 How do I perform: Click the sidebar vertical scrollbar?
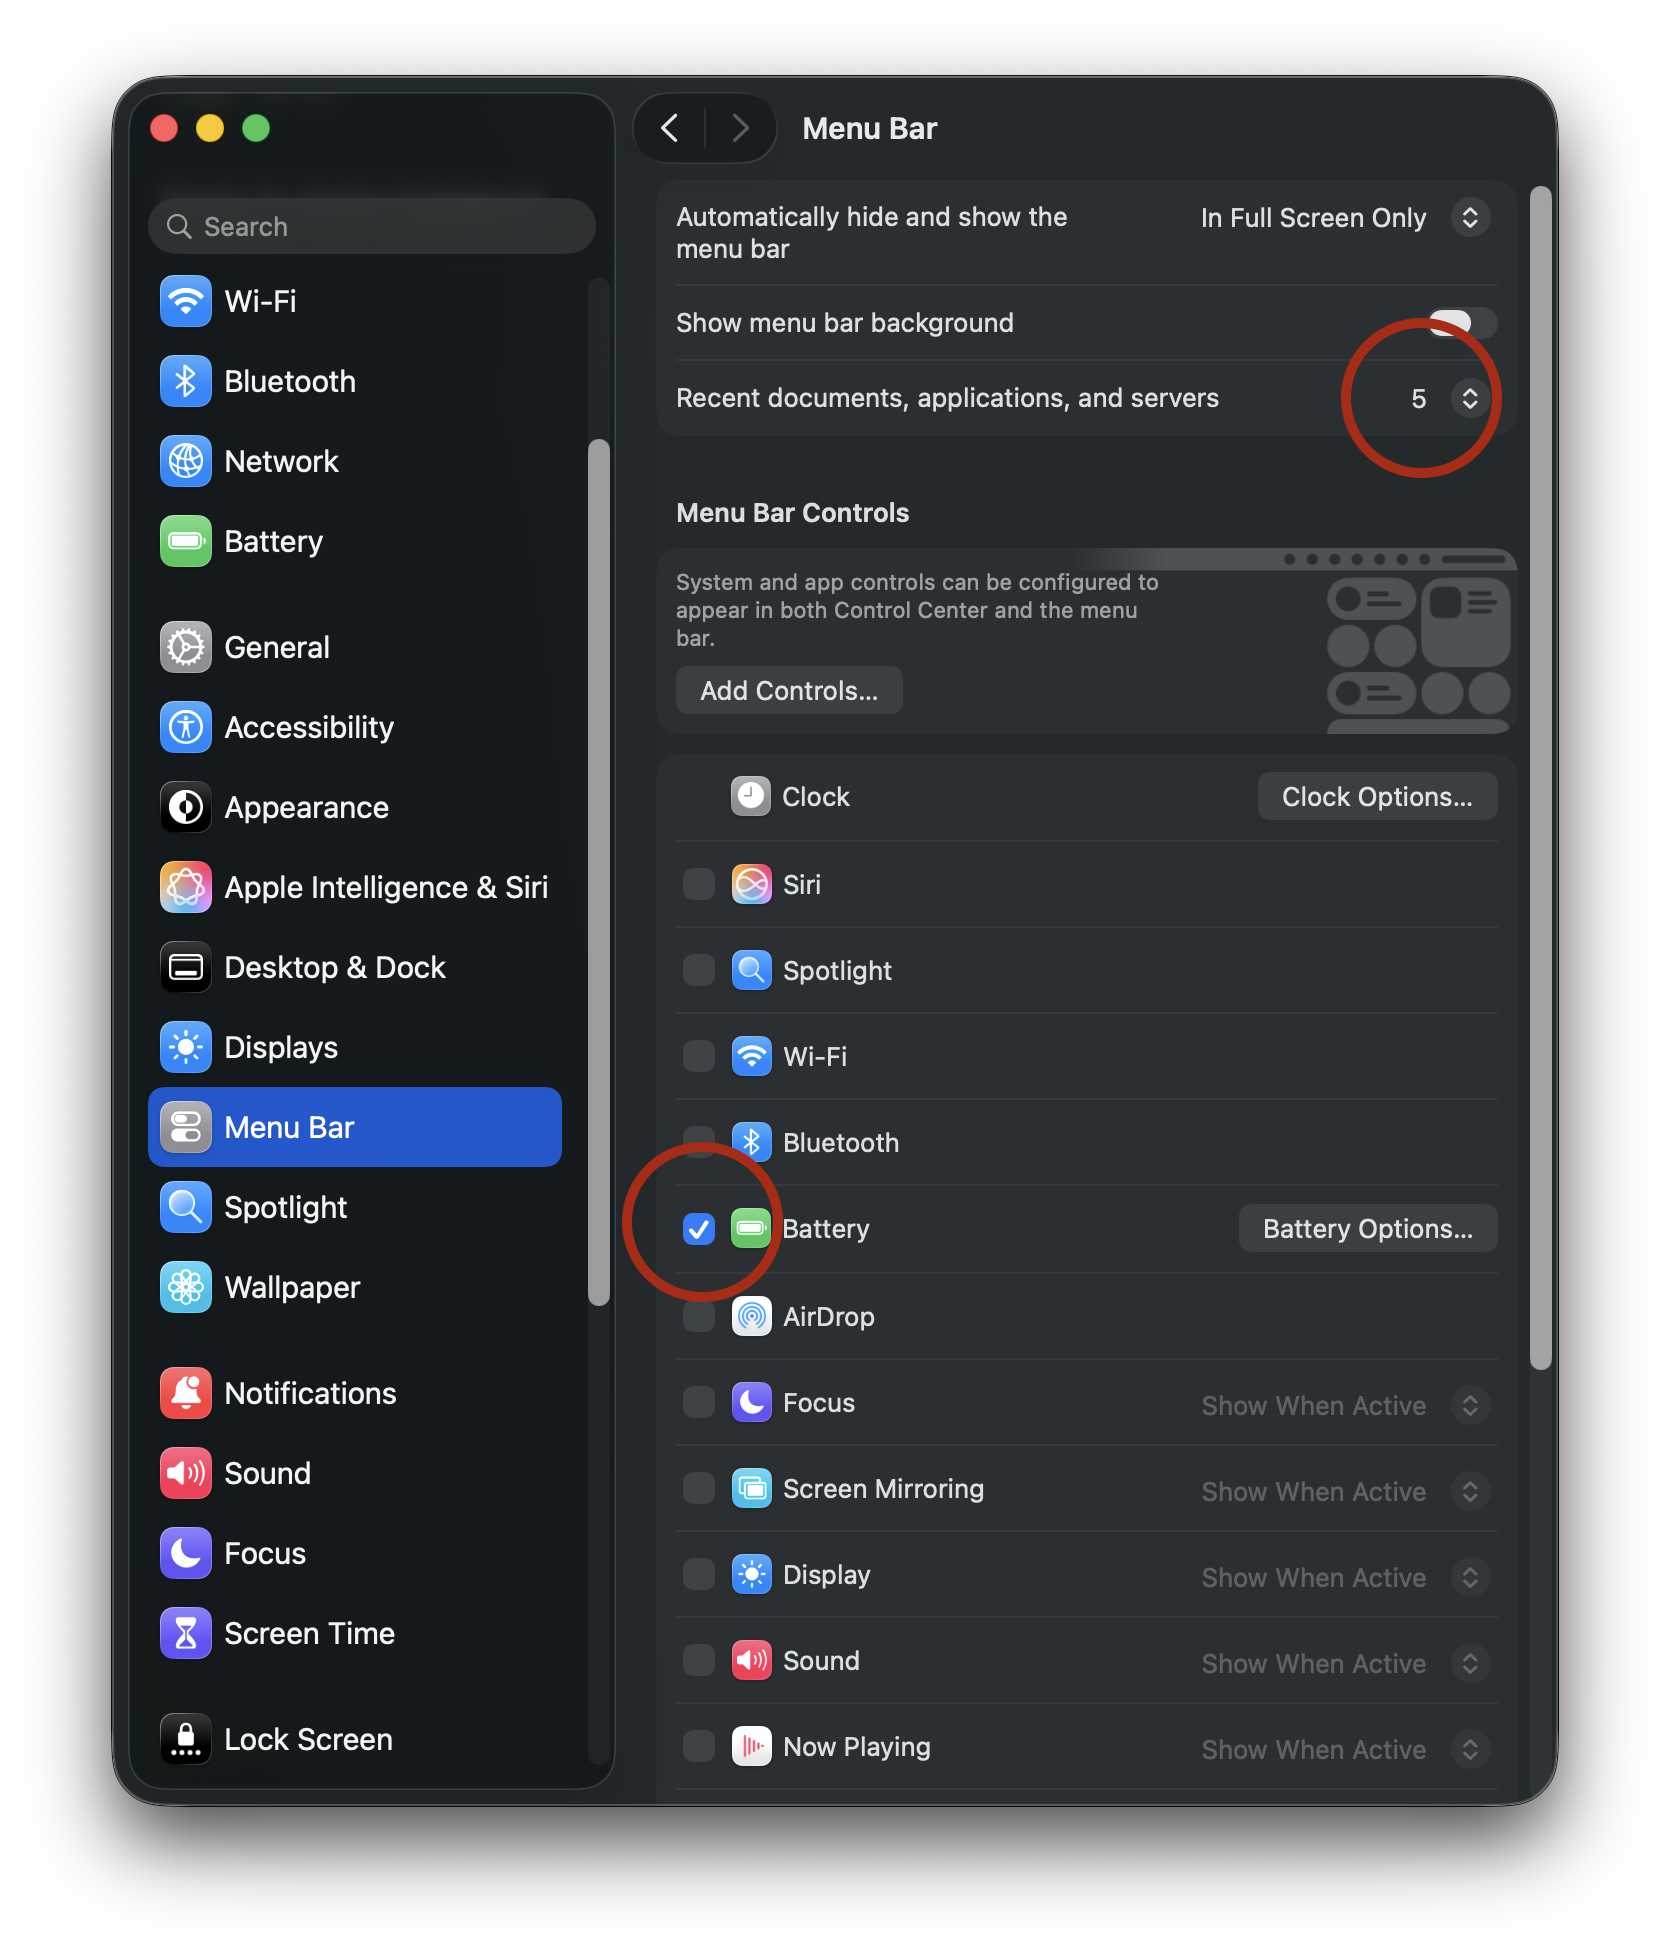click(599, 873)
